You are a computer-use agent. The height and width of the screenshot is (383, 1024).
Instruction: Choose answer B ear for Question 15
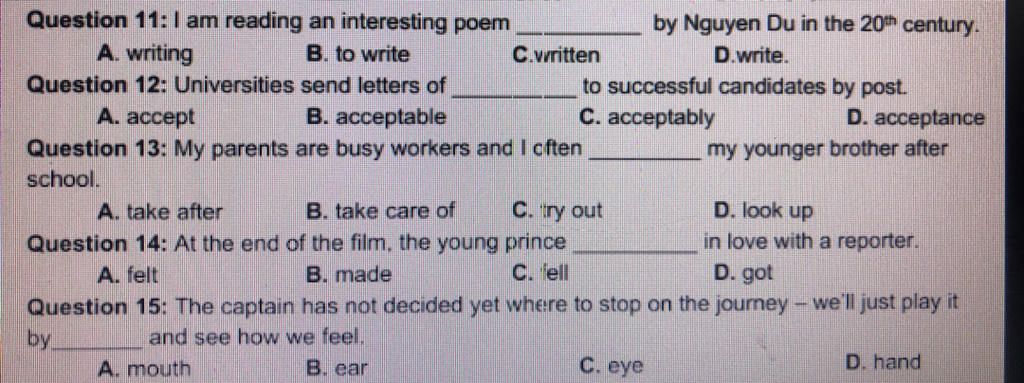(x=337, y=369)
